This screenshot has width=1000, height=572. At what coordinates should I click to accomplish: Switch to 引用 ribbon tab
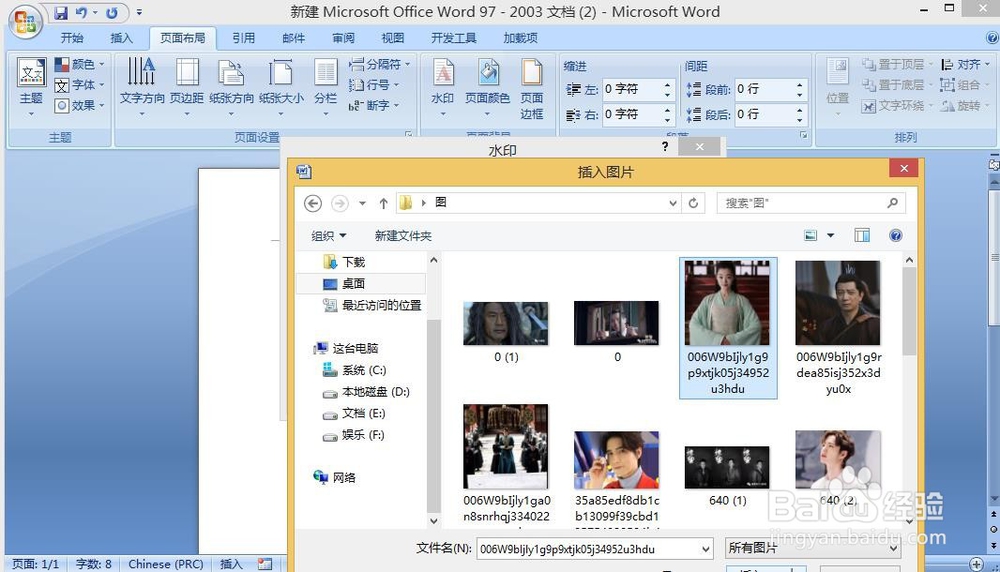point(243,38)
